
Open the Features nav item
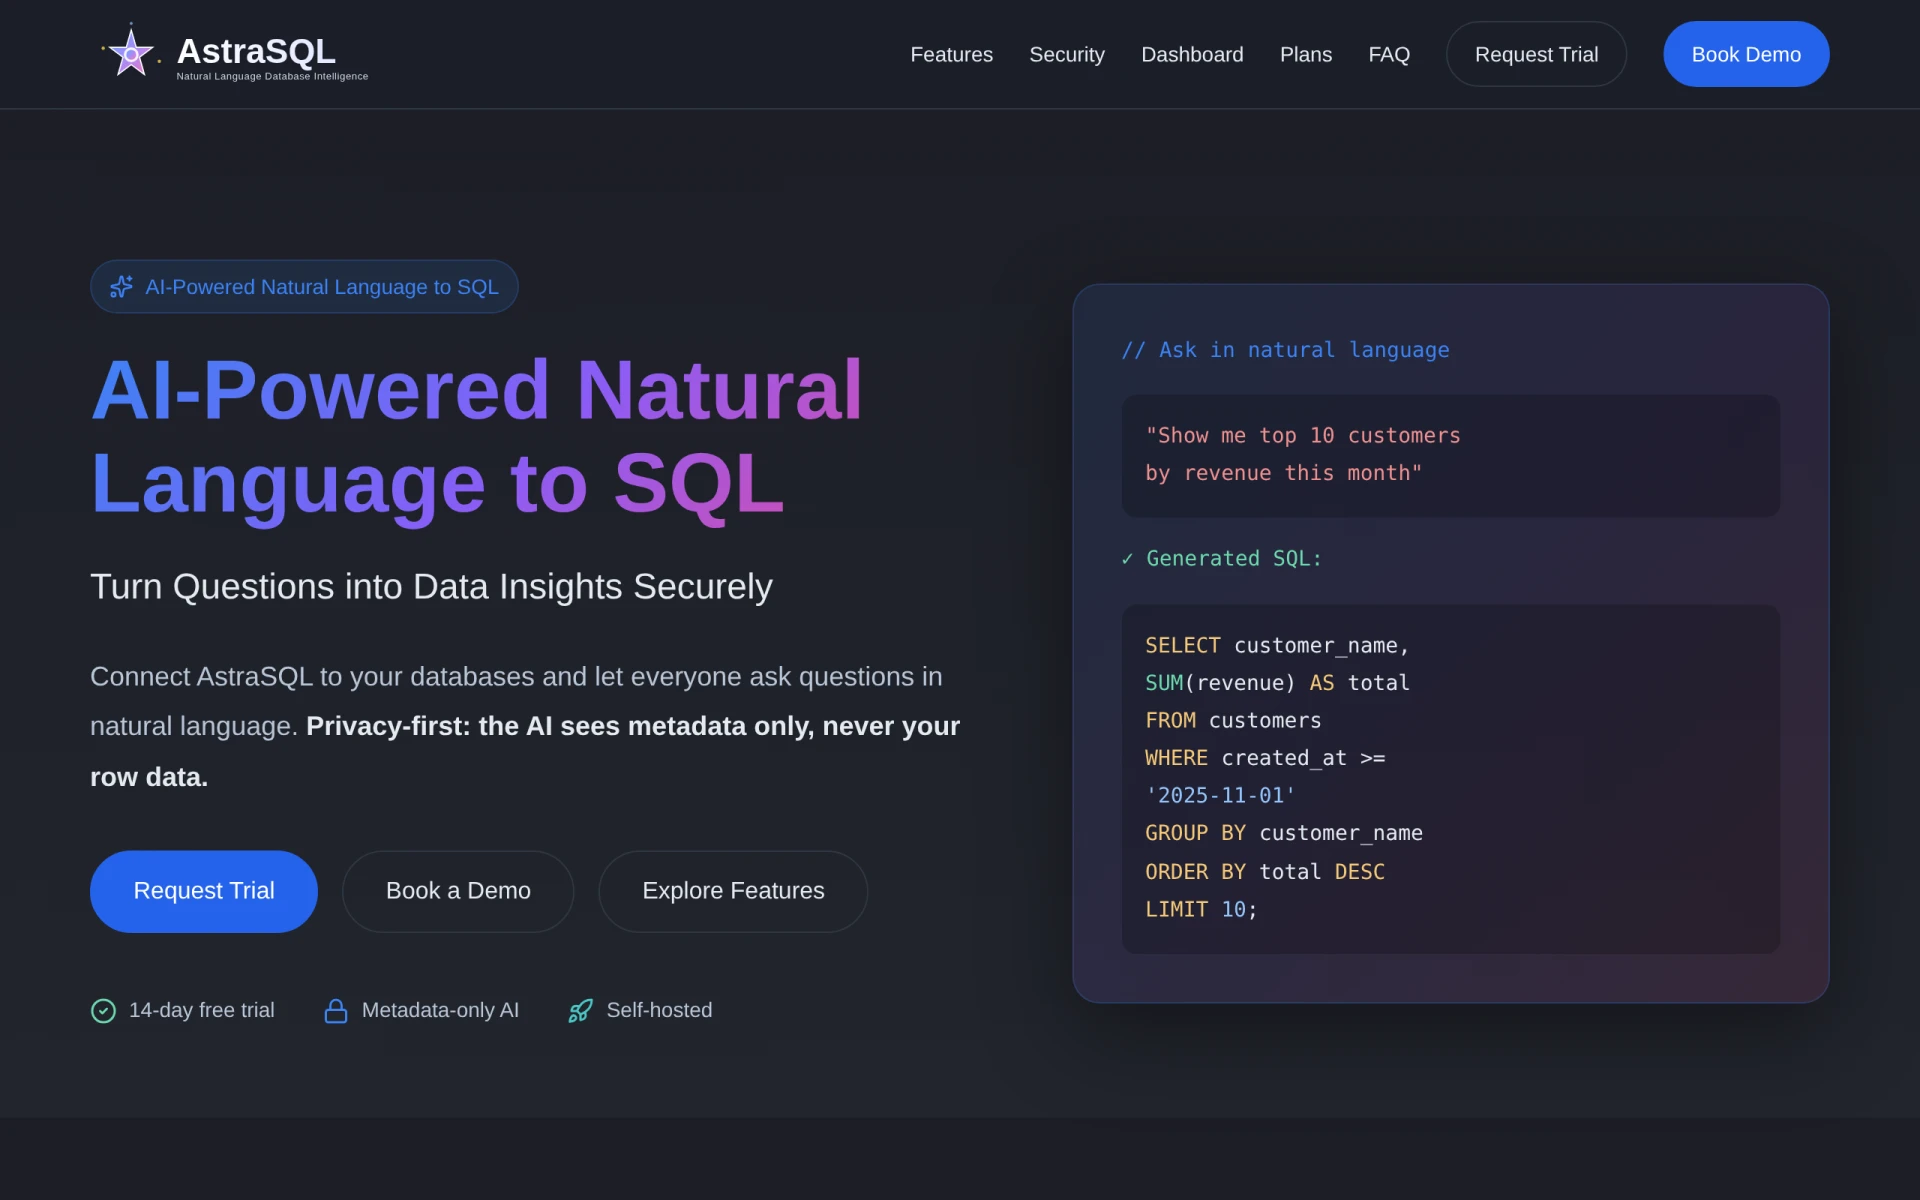click(x=951, y=54)
